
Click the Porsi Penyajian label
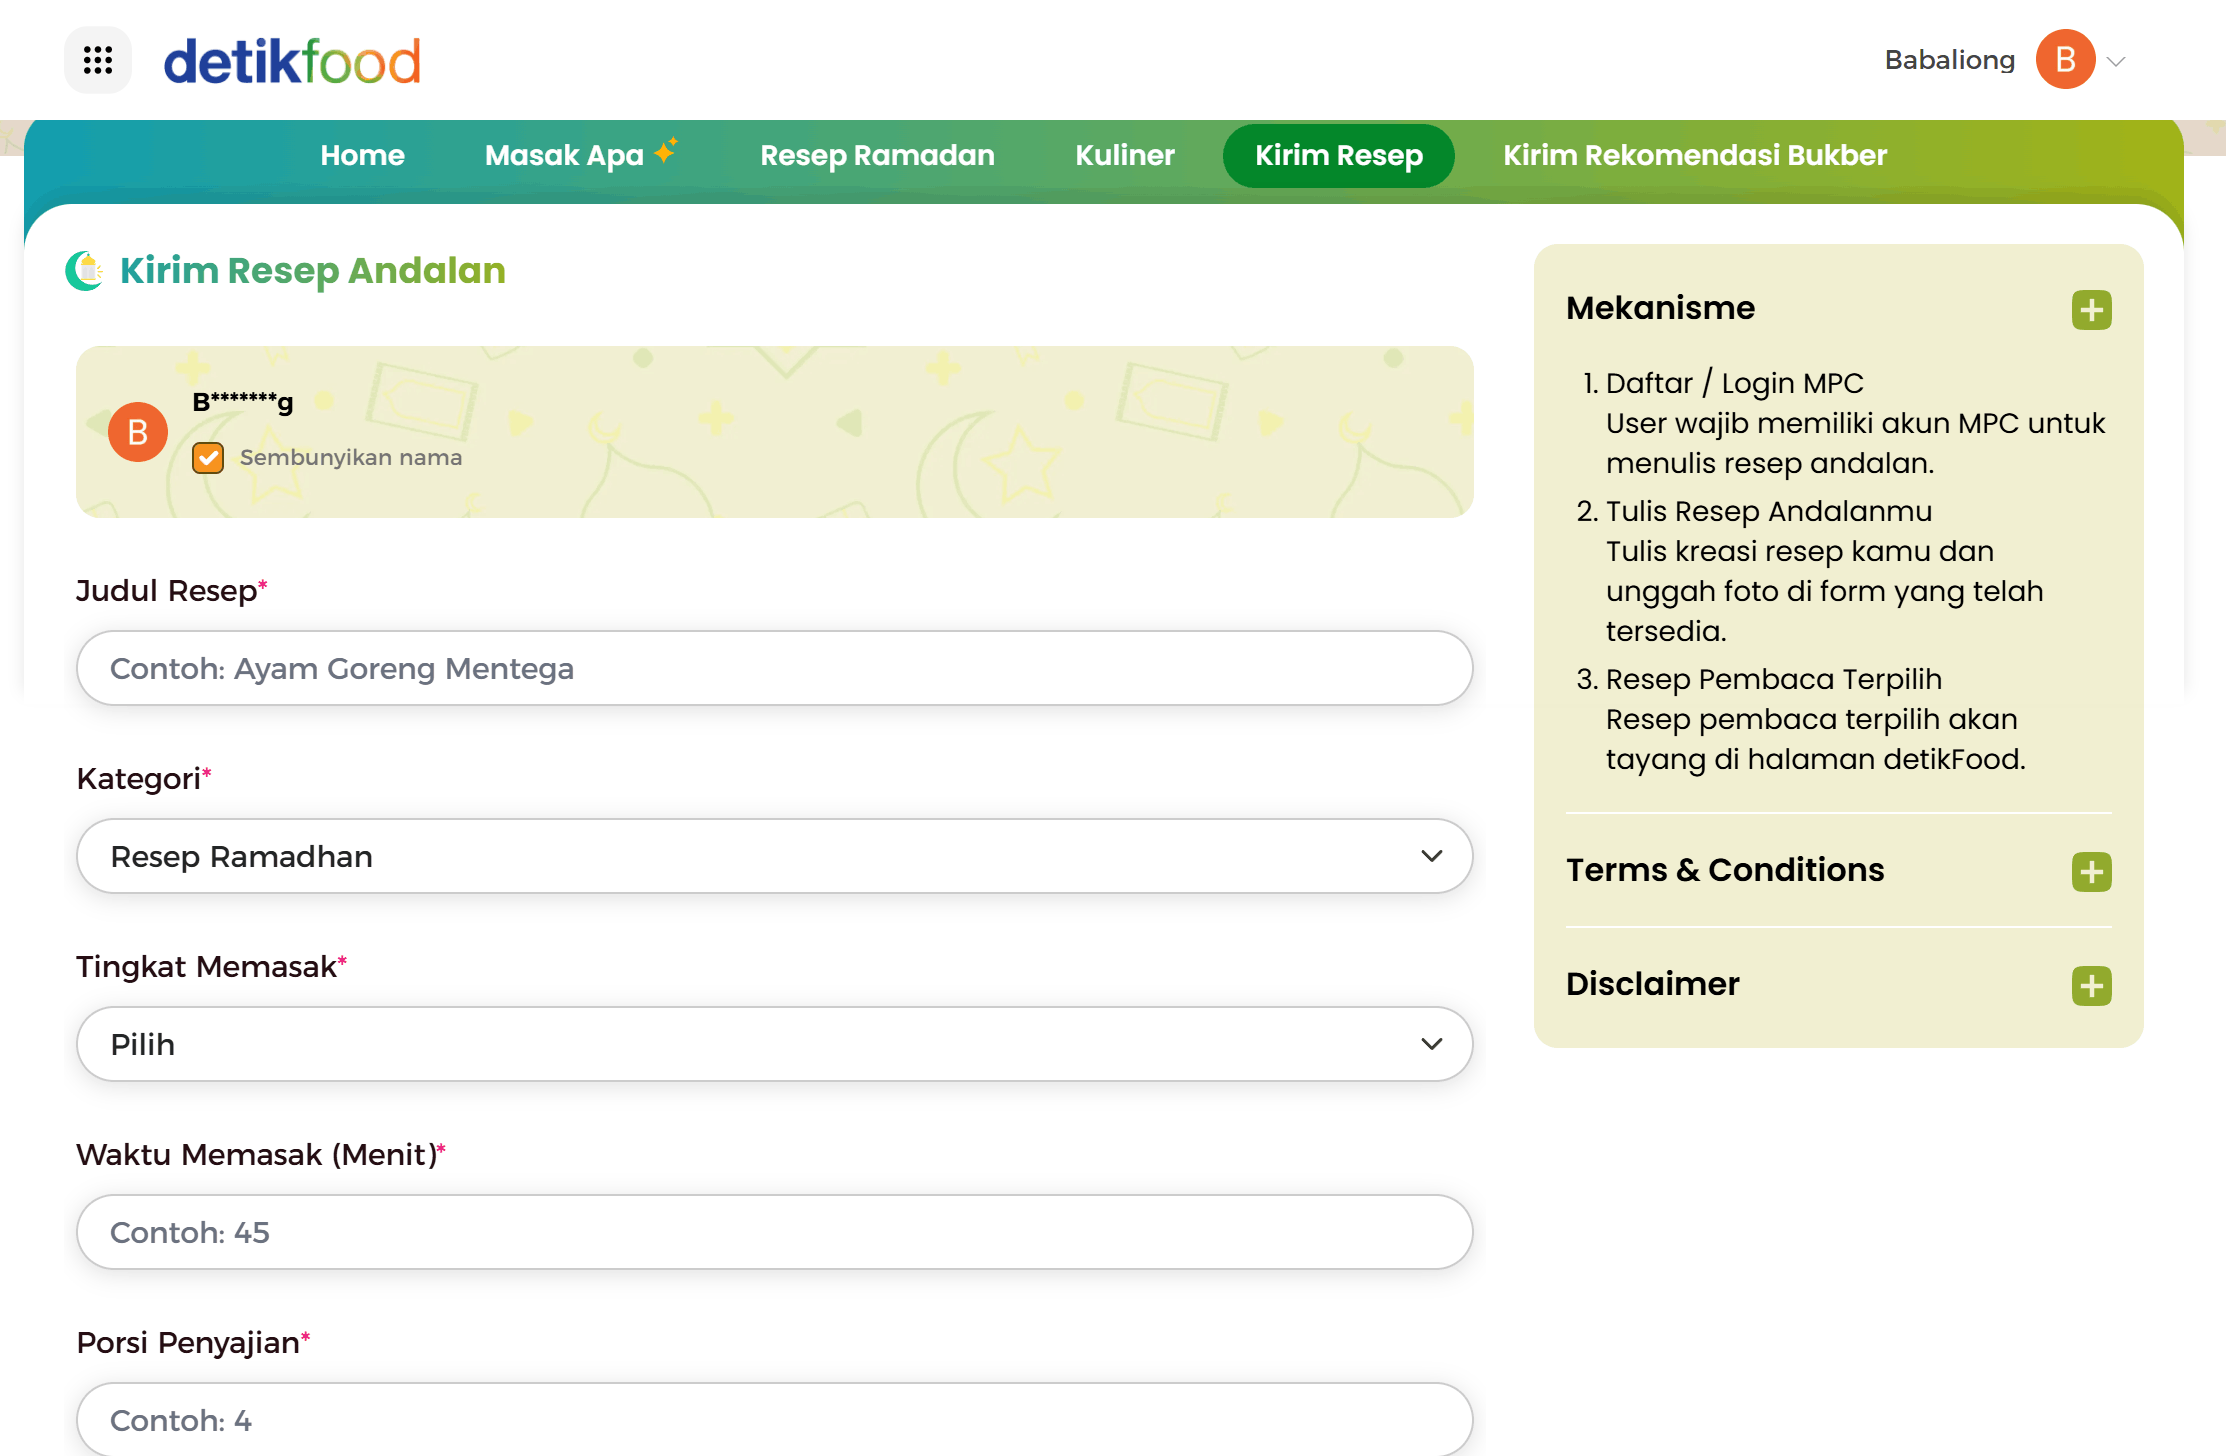(194, 1343)
